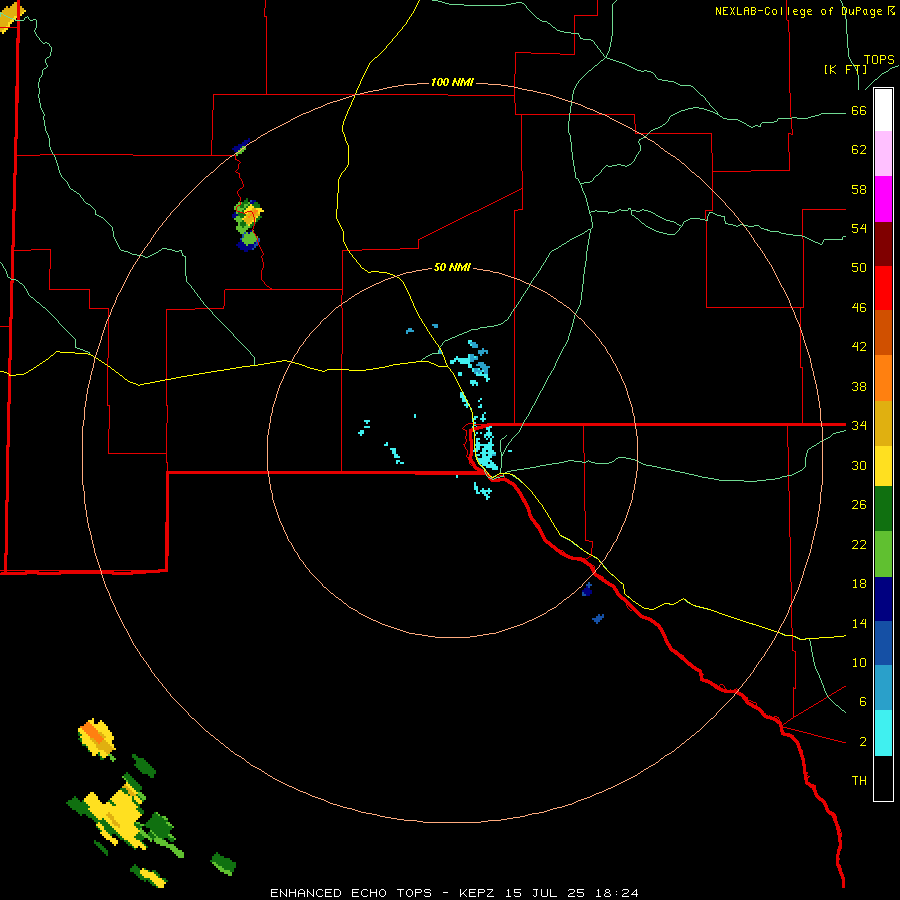
Task: Click the 'TH' threshold legend label
Action: pos(859,781)
